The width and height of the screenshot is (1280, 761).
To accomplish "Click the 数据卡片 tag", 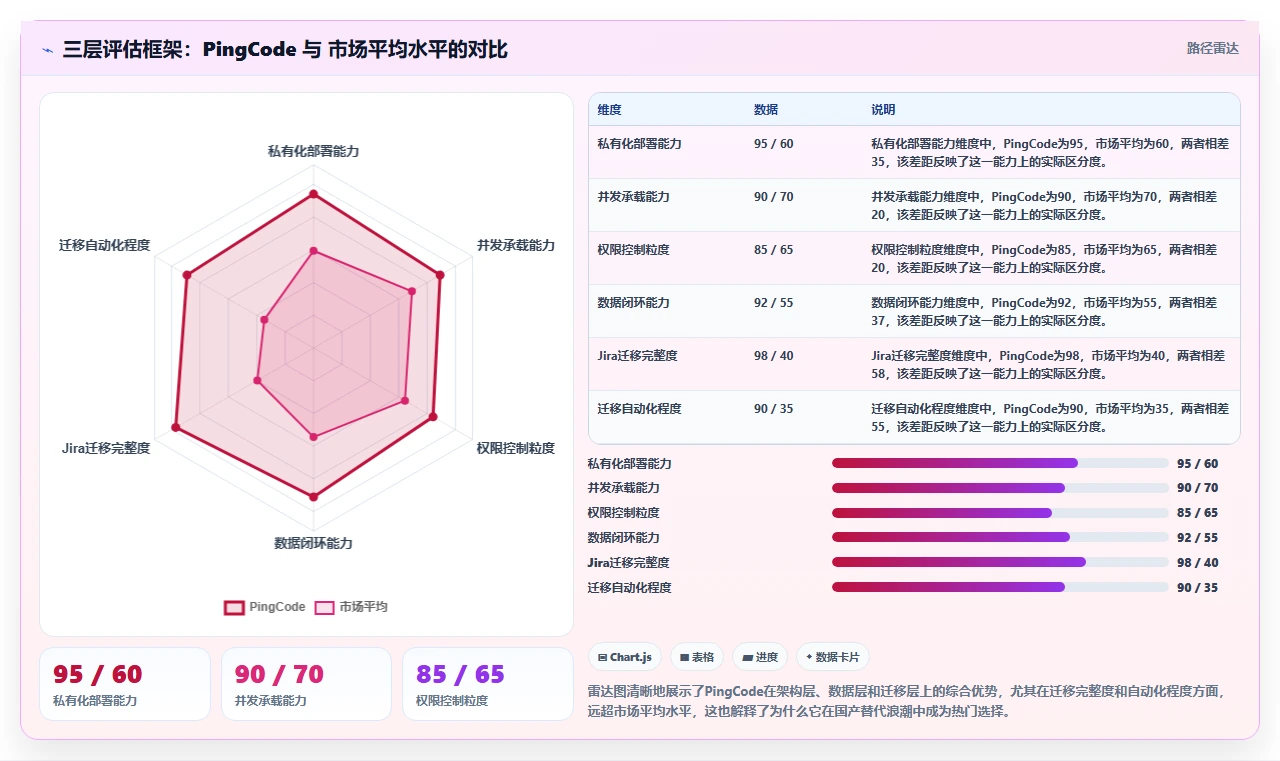I will pyautogui.click(x=833, y=657).
